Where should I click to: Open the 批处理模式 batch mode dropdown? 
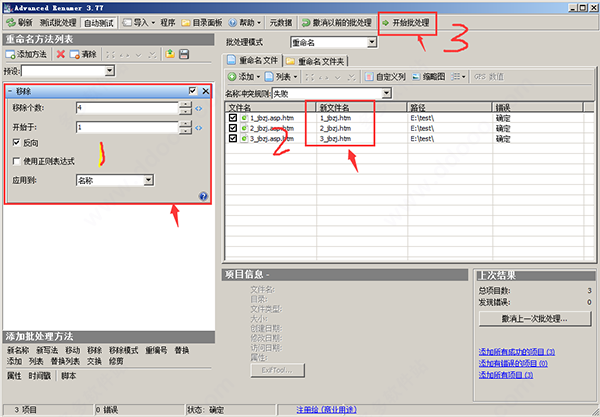[372, 42]
